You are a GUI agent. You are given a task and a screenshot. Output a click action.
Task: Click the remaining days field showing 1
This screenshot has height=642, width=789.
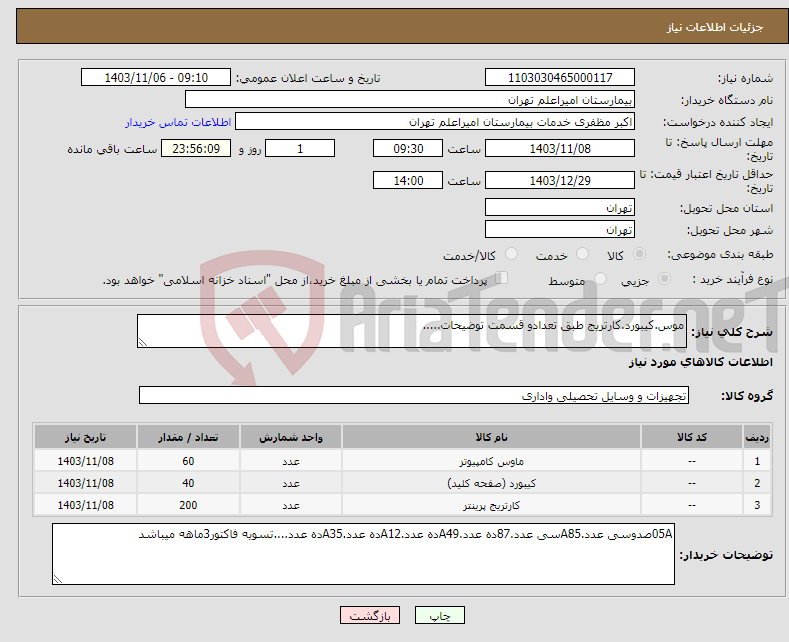coord(300,148)
